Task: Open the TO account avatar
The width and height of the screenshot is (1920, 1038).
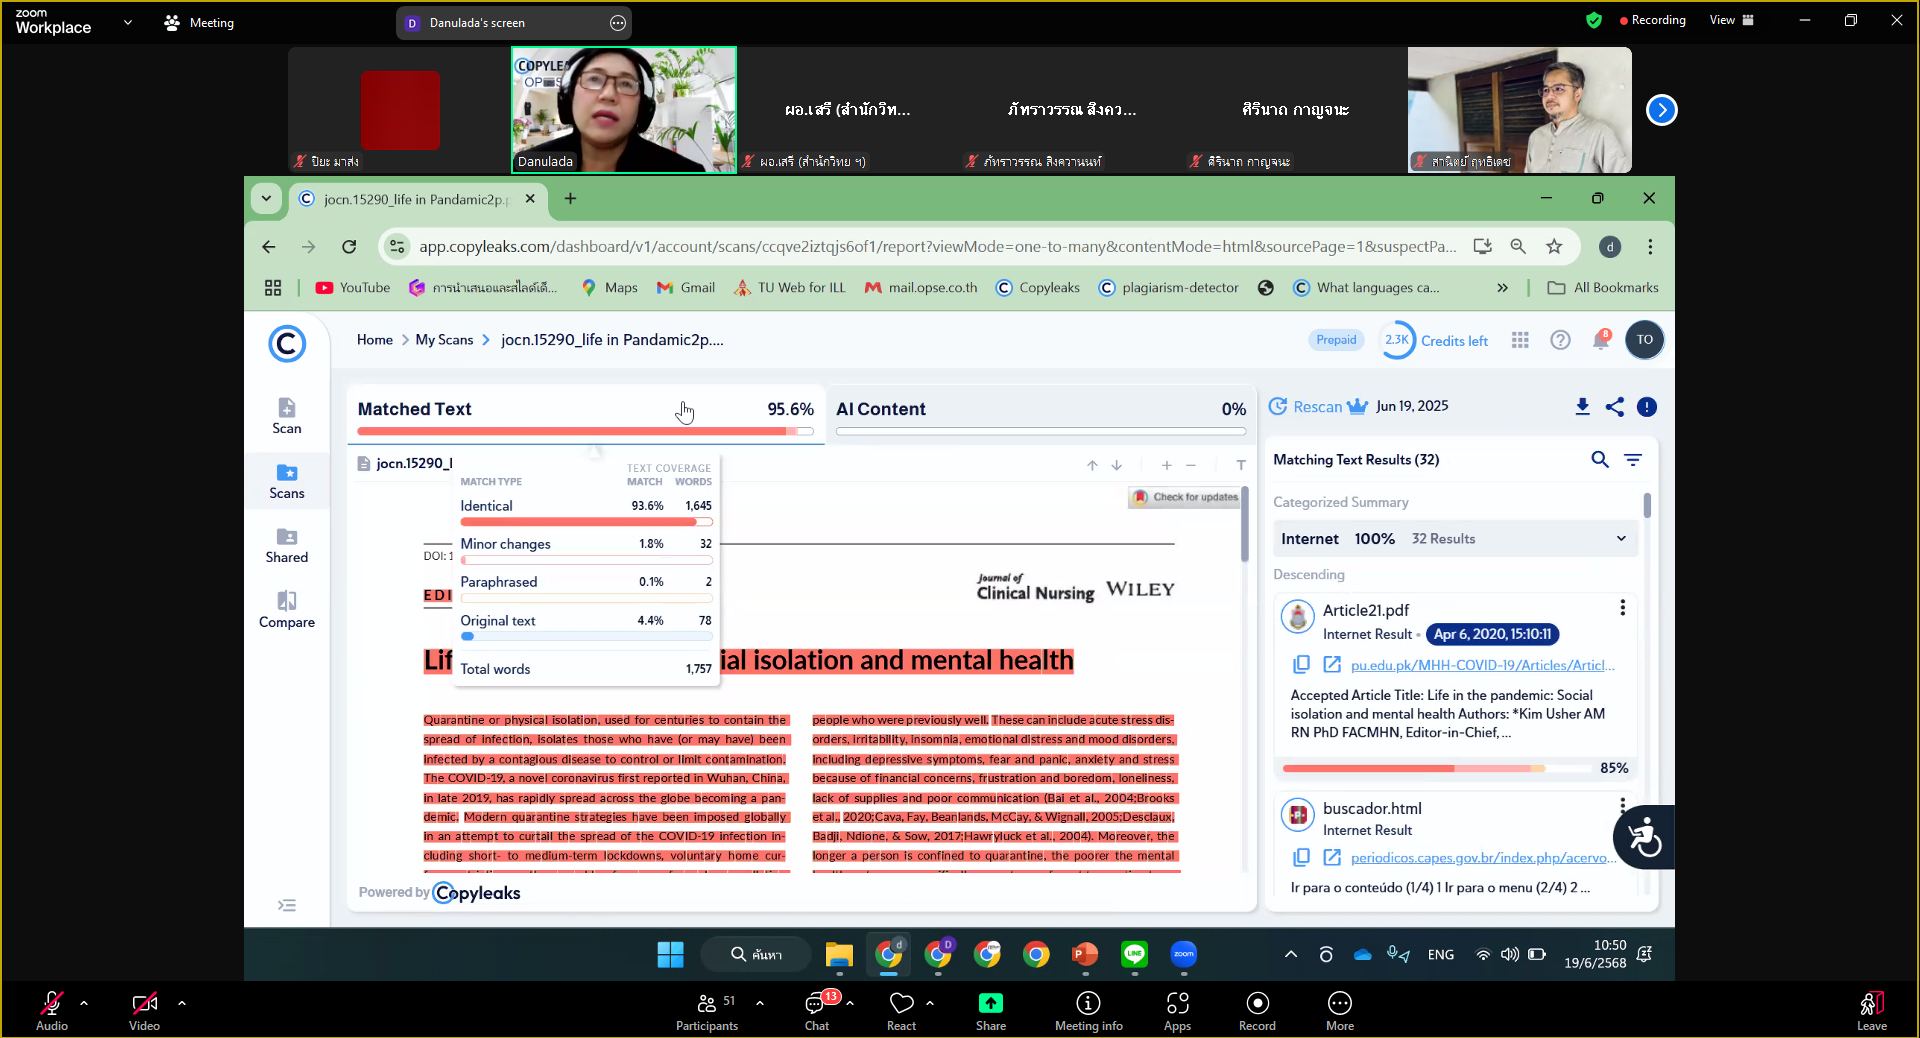Action: pyautogui.click(x=1645, y=340)
